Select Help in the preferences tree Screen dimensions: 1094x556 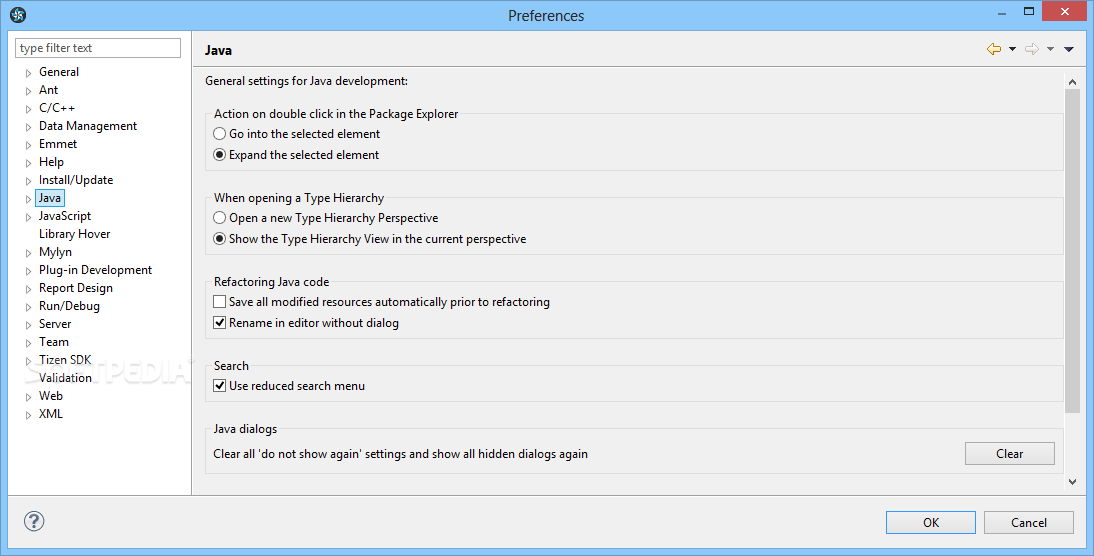pyautogui.click(x=51, y=162)
